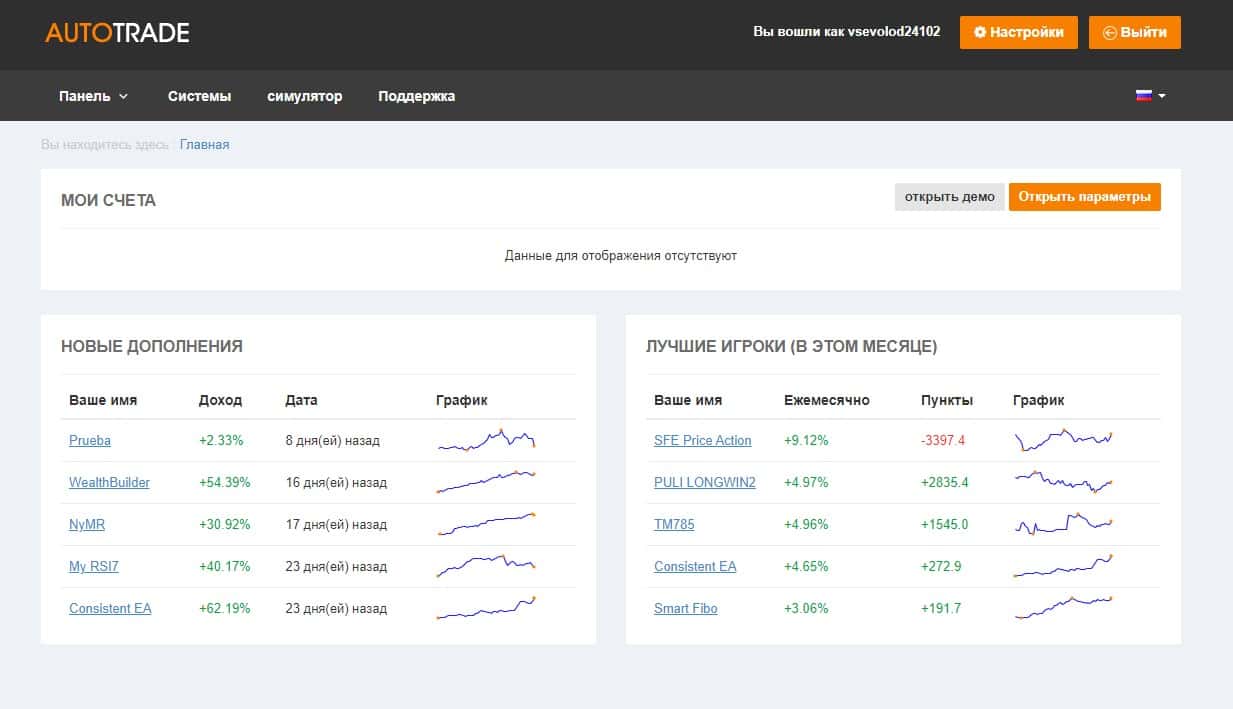Open the Системы menu item
This screenshot has height=709, width=1233.
point(199,96)
